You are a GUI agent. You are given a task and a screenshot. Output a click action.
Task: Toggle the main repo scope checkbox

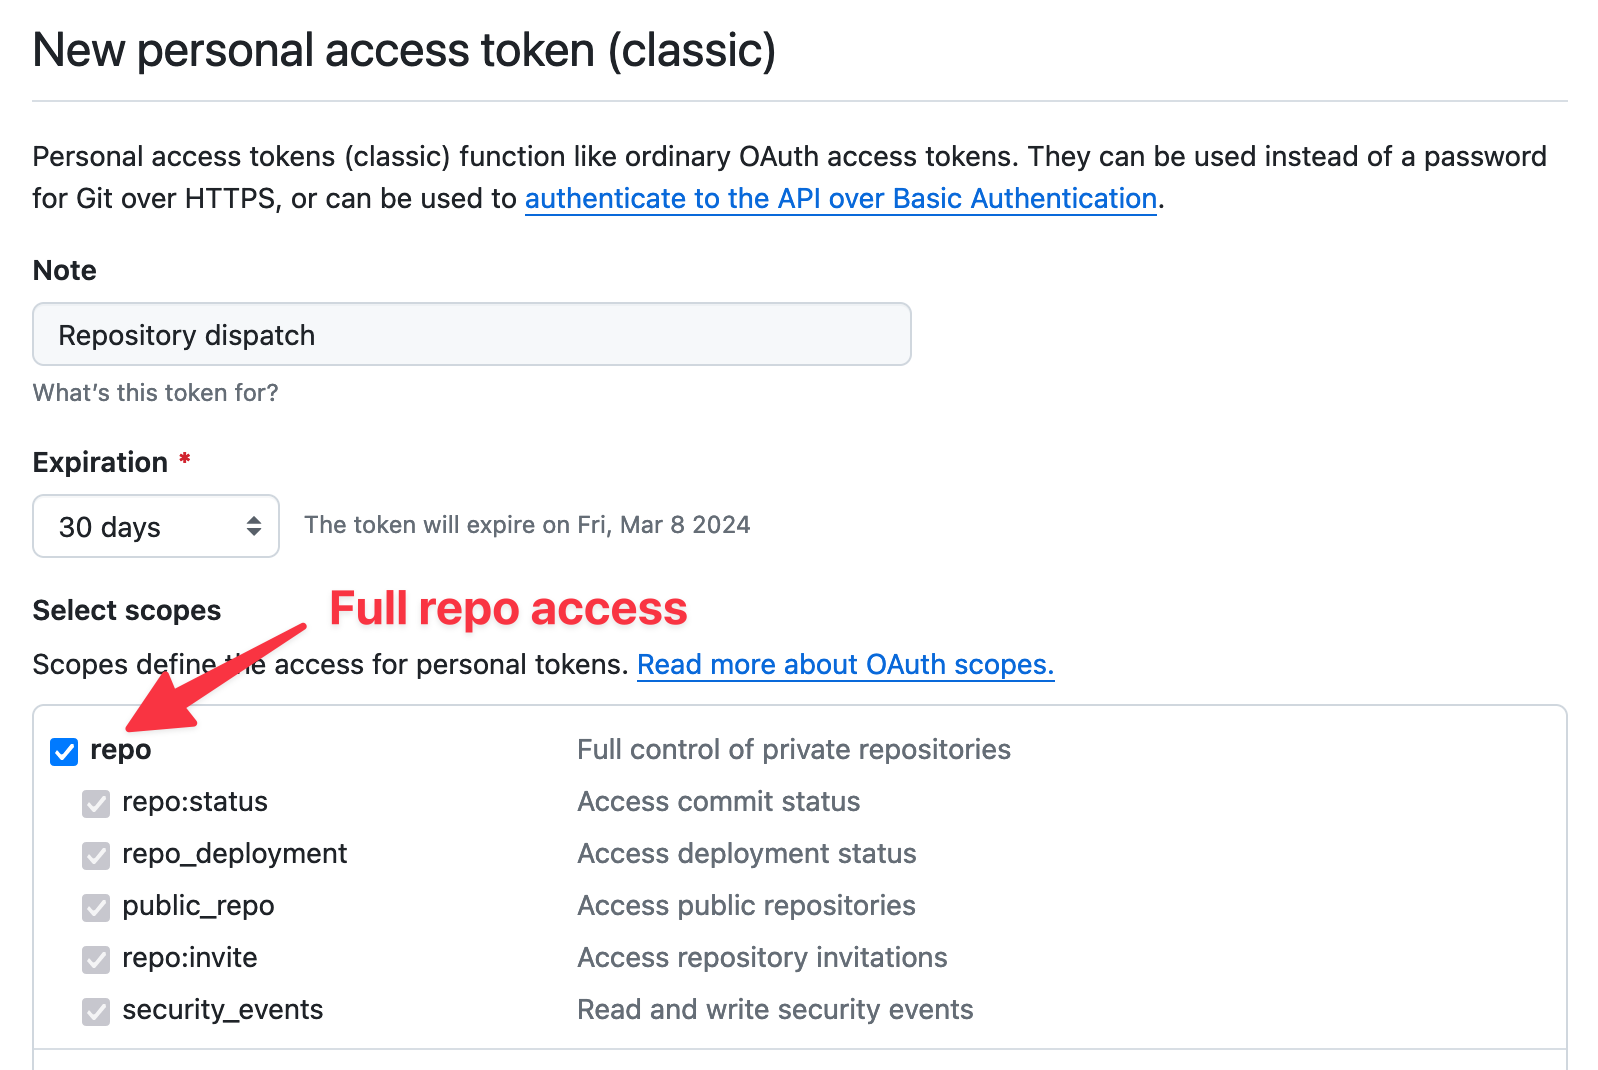pos(64,751)
